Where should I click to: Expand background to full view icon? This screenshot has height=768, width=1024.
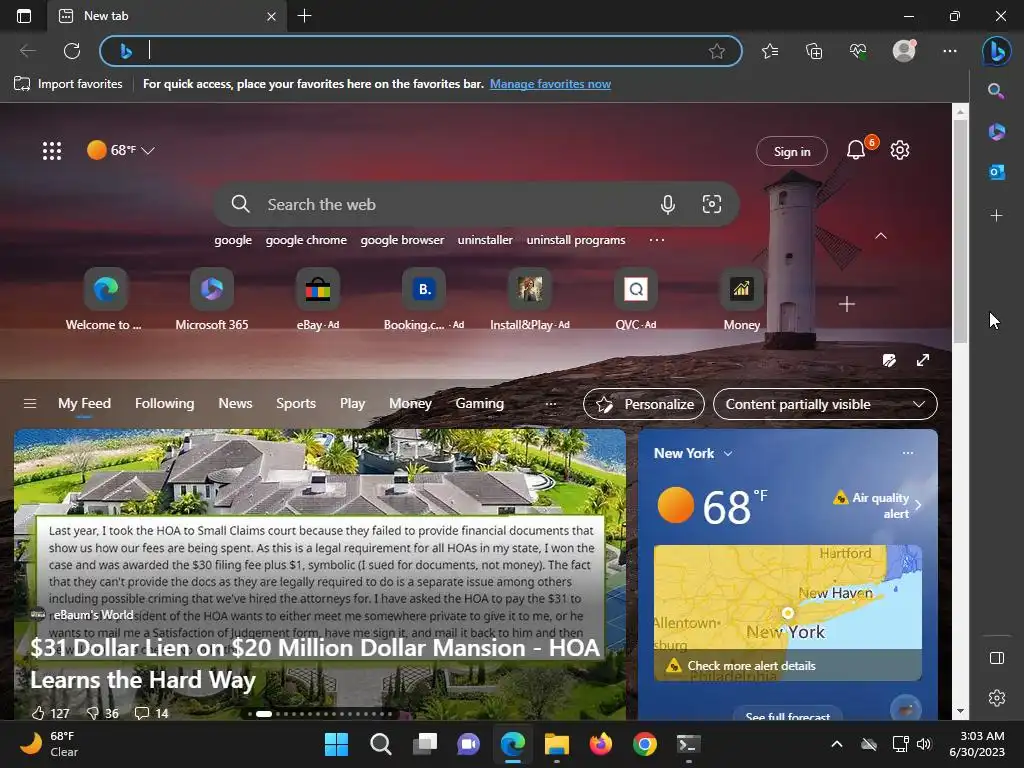click(923, 360)
